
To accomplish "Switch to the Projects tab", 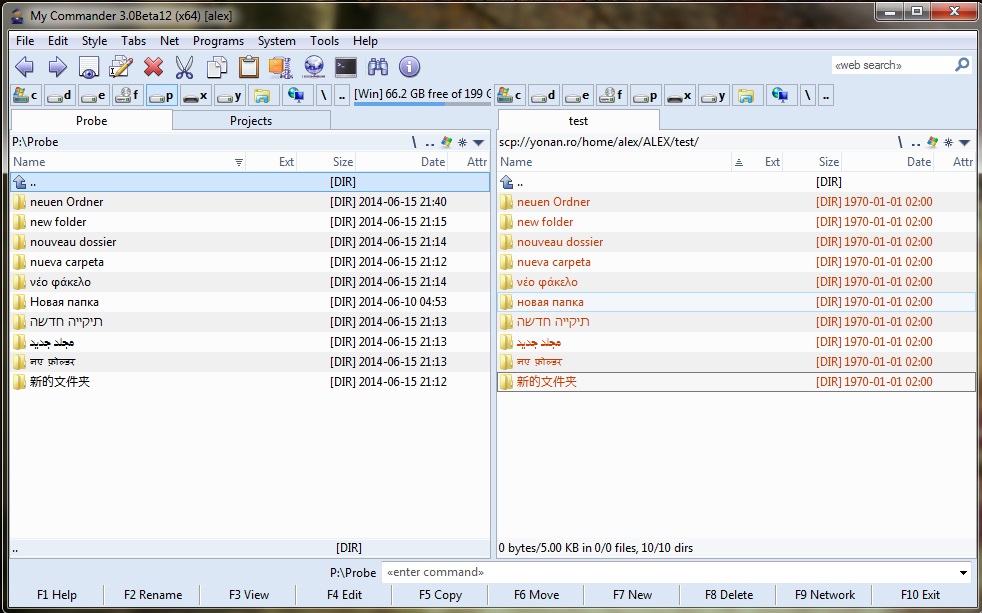I will (251, 120).
